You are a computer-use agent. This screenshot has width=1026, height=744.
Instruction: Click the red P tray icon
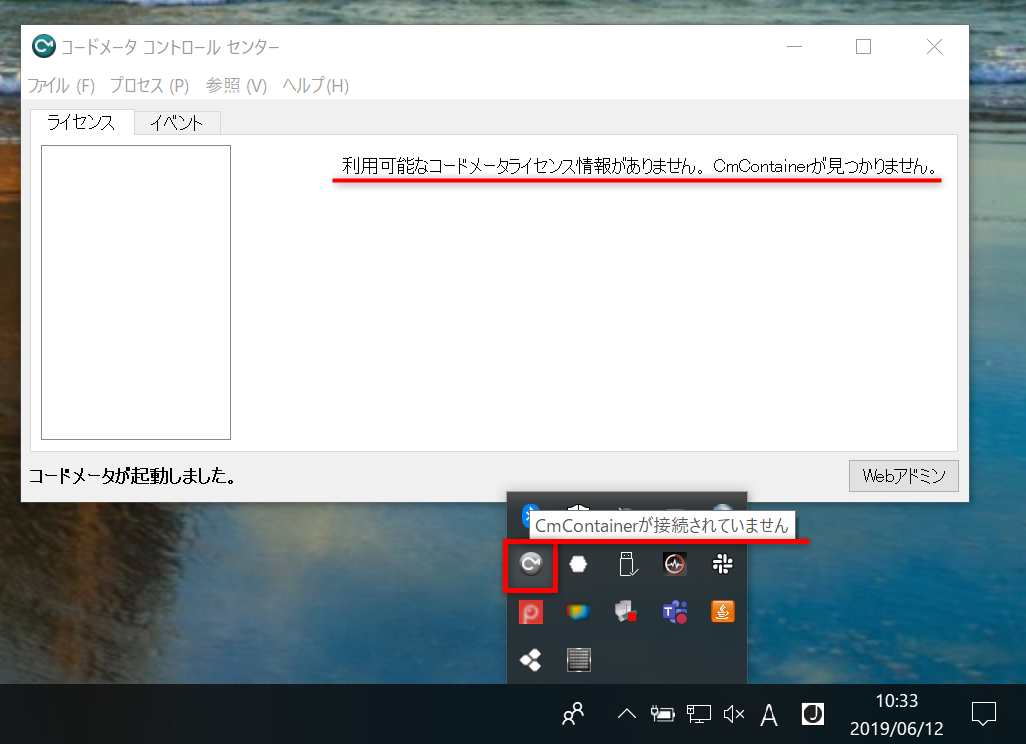click(531, 612)
